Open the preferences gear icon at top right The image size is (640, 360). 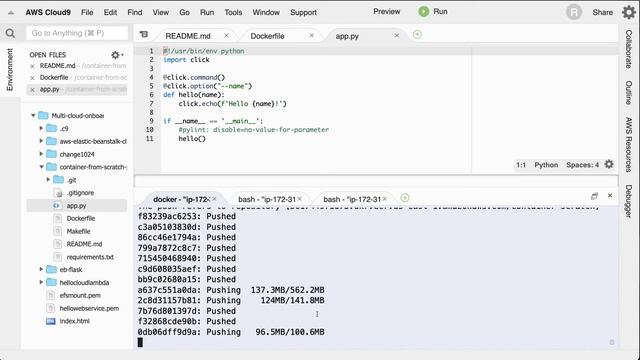629,12
